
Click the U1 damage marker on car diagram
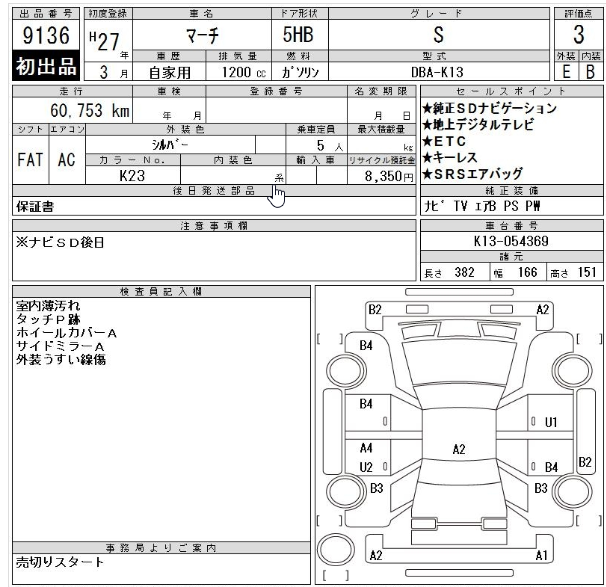[551, 421]
